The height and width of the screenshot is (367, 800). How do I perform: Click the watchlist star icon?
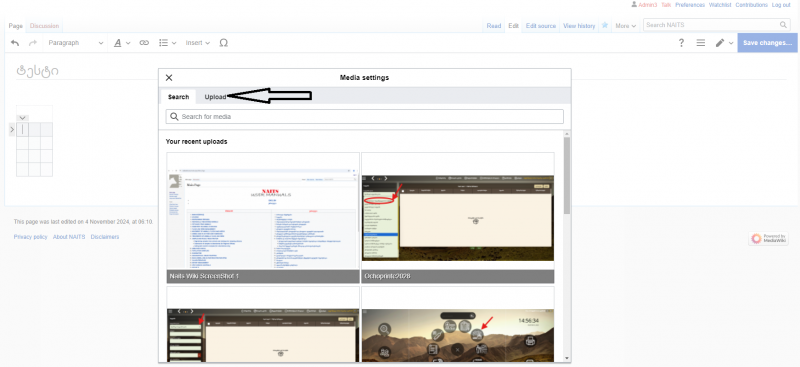(x=605, y=25)
